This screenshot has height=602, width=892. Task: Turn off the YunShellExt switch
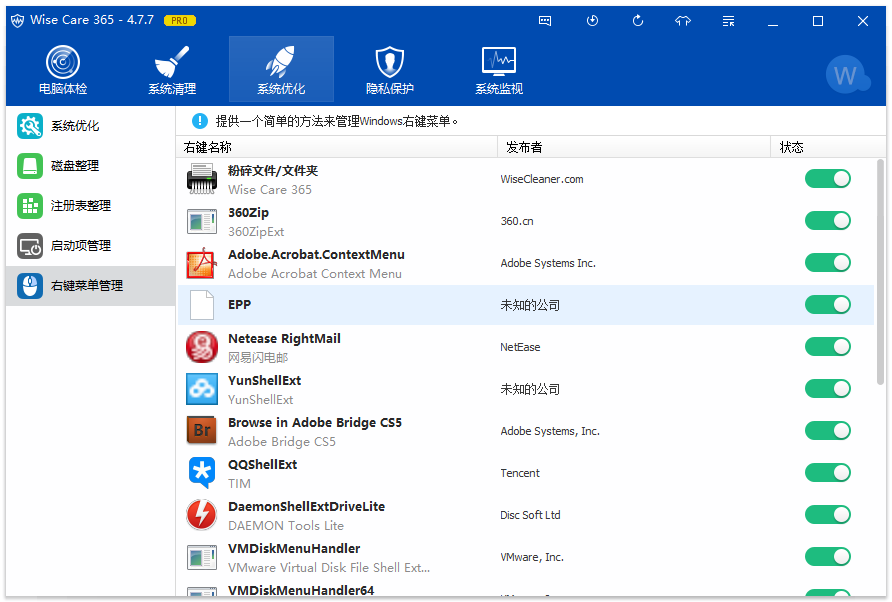coord(828,389)
